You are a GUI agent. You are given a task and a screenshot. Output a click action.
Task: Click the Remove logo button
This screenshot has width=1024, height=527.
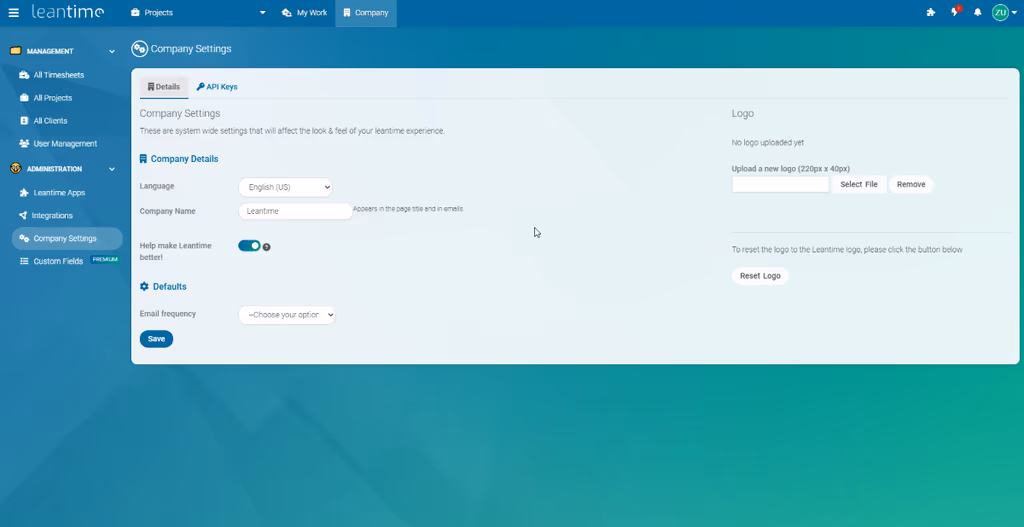click(911, 184)
